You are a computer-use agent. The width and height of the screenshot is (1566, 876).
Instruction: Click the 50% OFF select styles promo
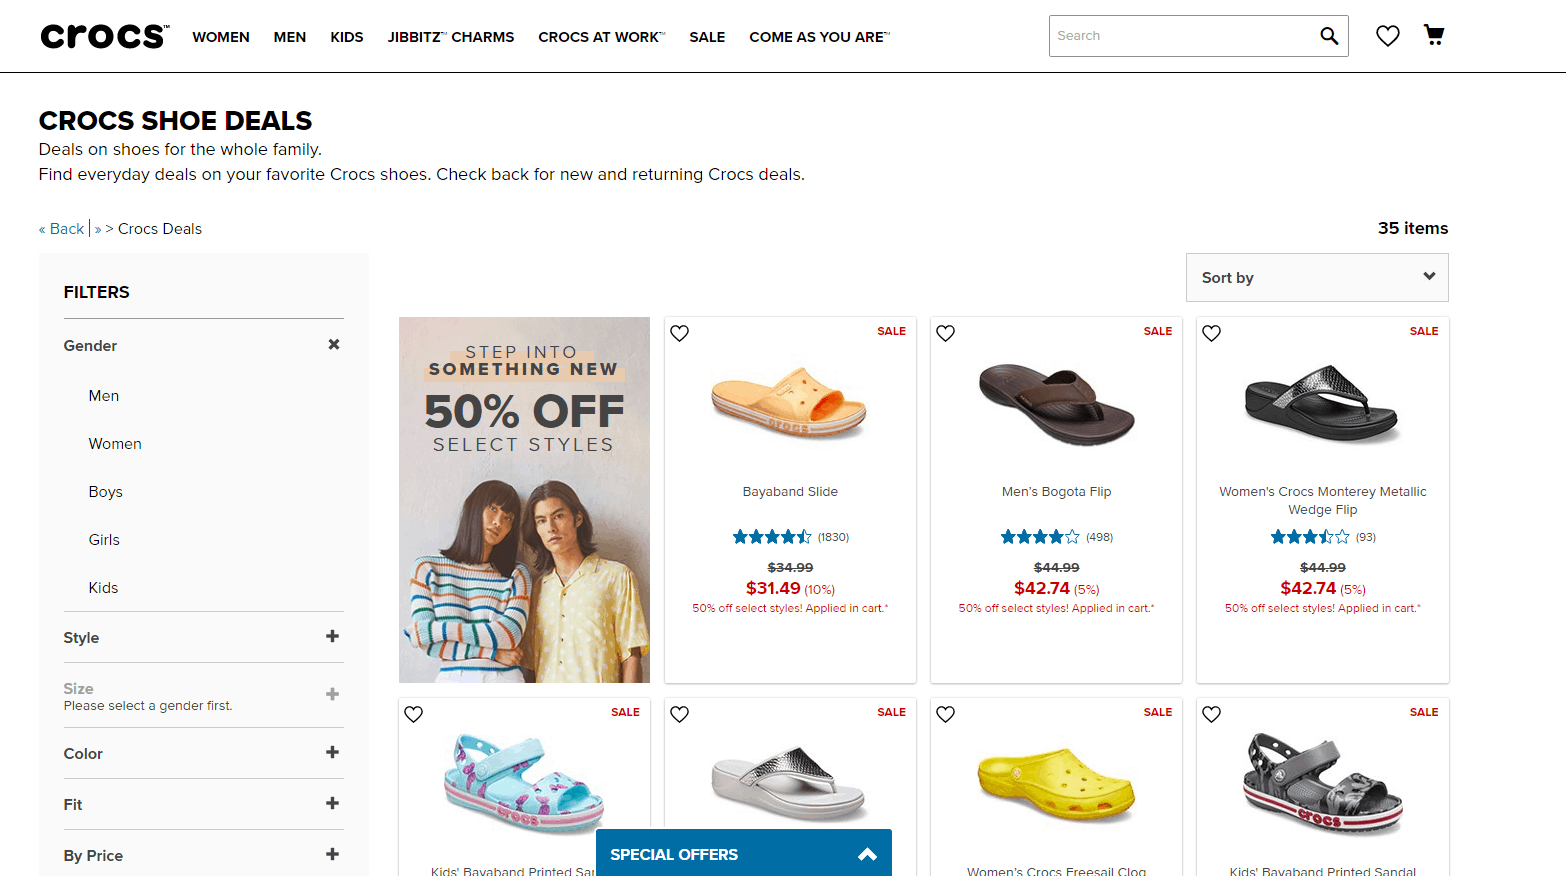[524, 500]
